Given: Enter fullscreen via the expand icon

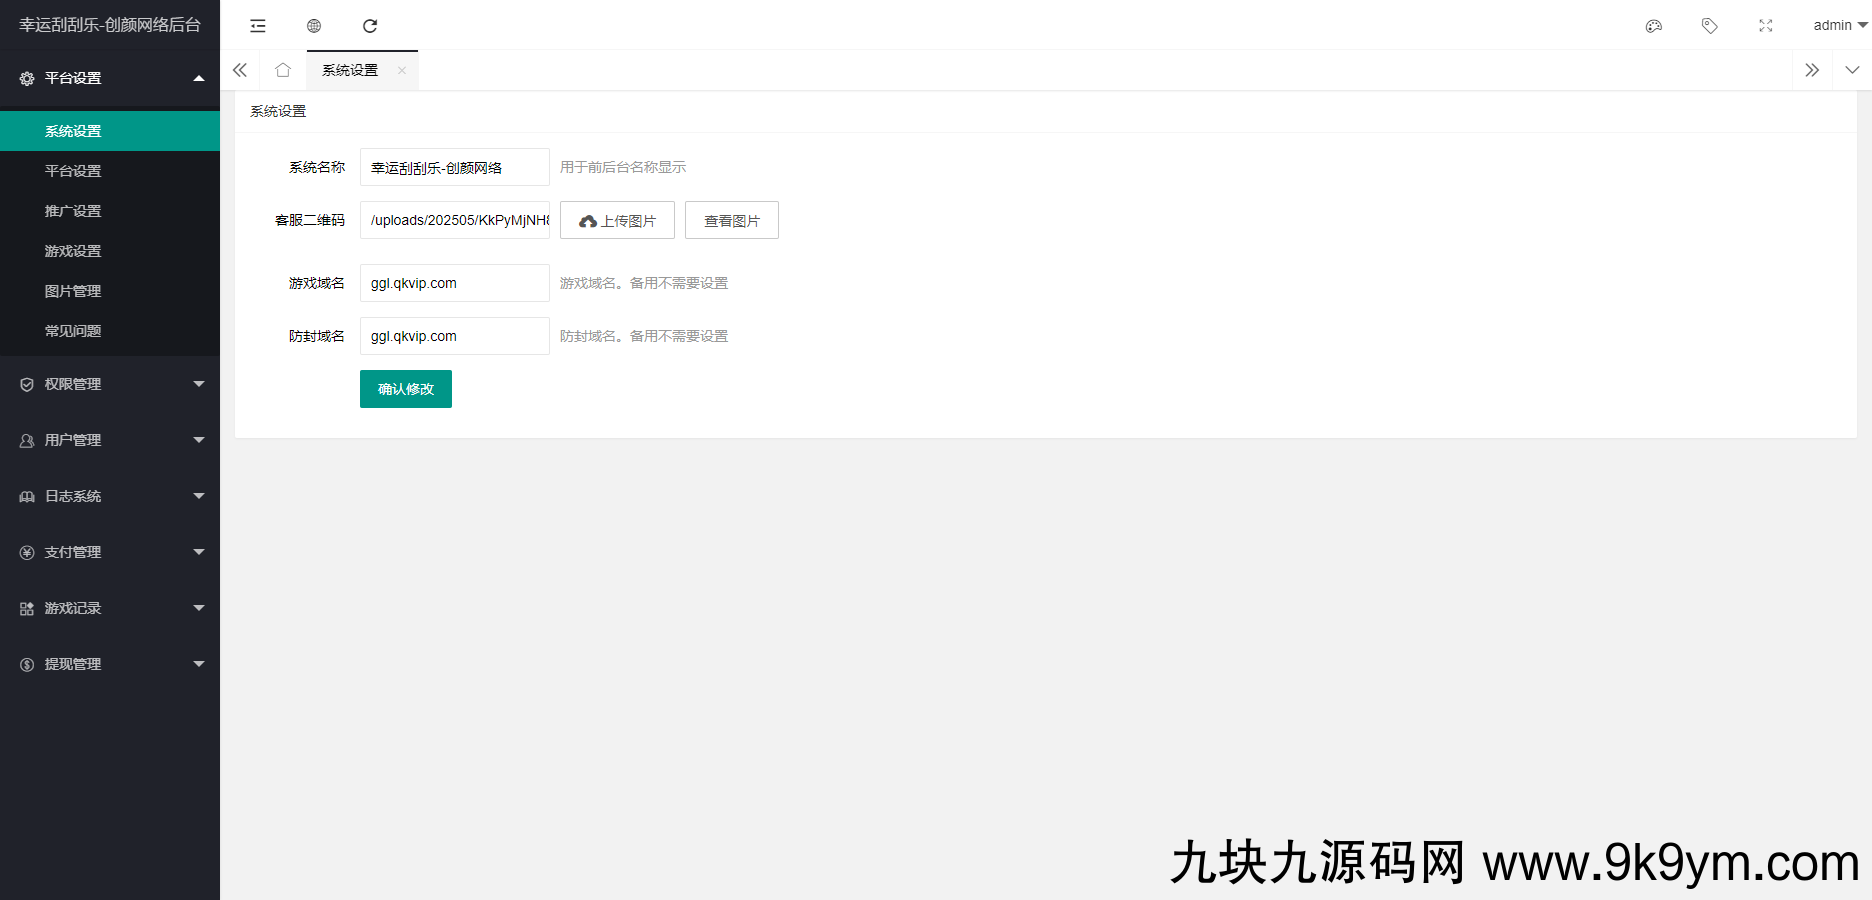Looking at the screenshot, I should [1765, 25].
